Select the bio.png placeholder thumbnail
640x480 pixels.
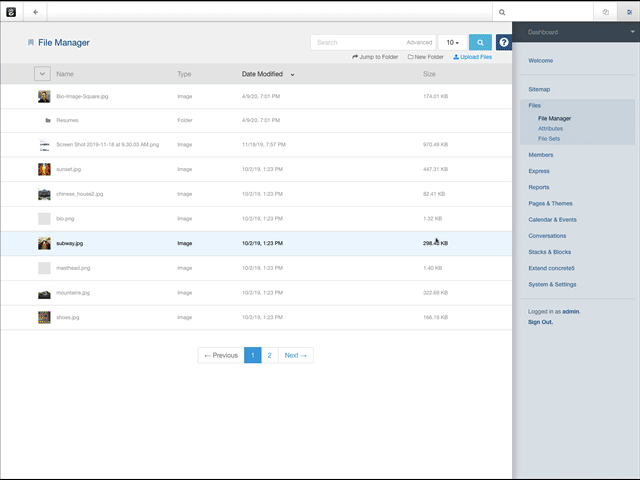(44, 218)
